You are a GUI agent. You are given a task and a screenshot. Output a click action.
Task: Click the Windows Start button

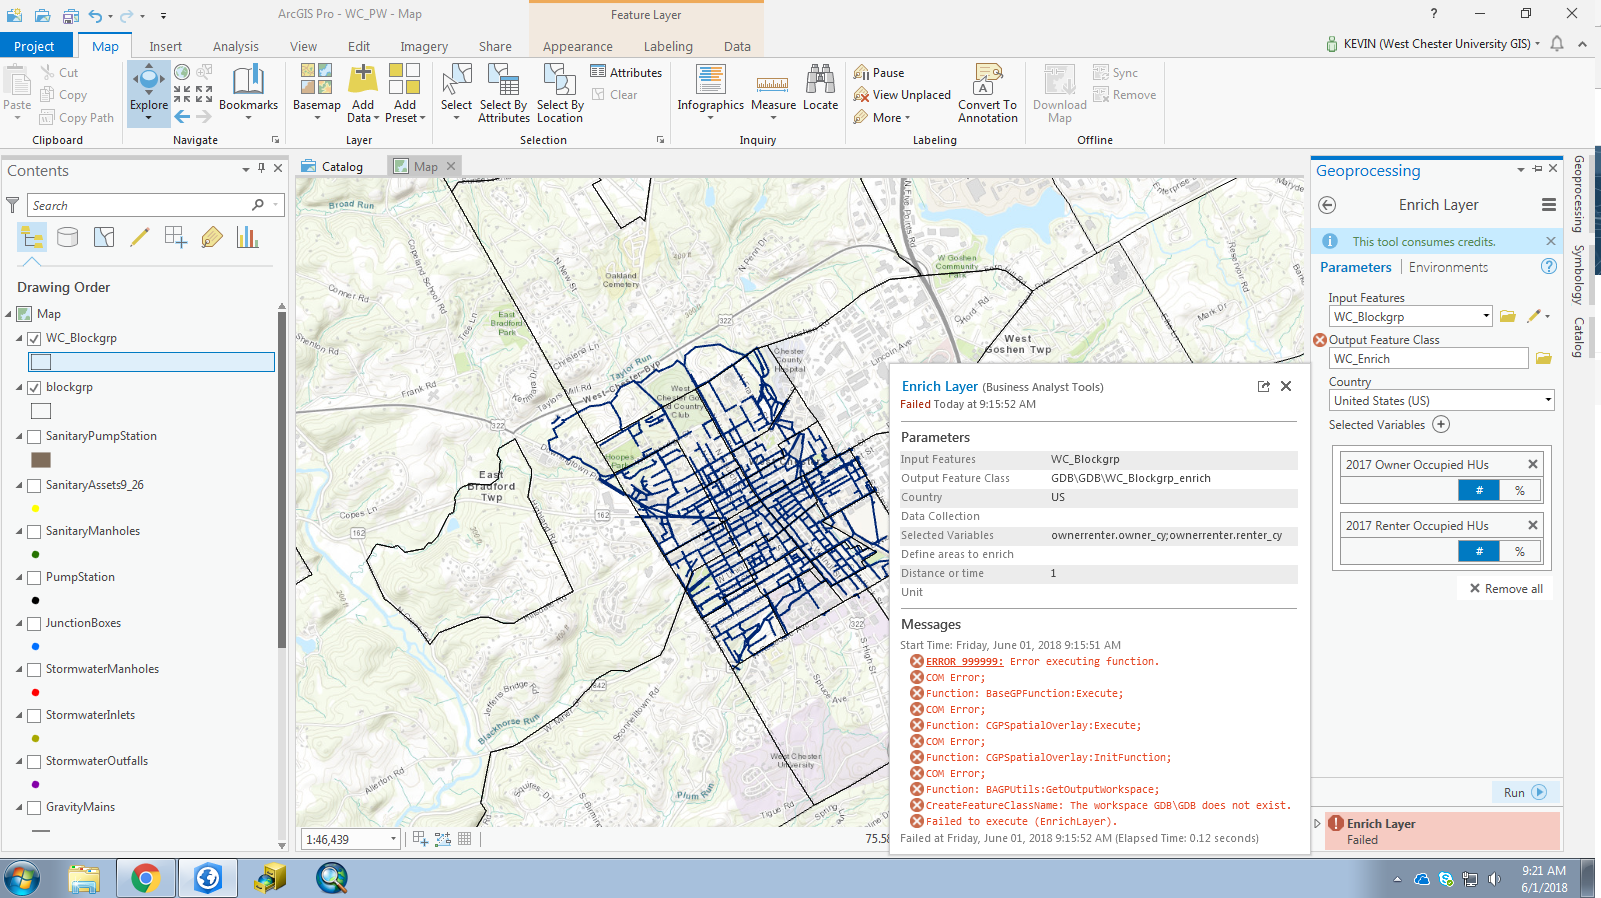click(21, 878)
